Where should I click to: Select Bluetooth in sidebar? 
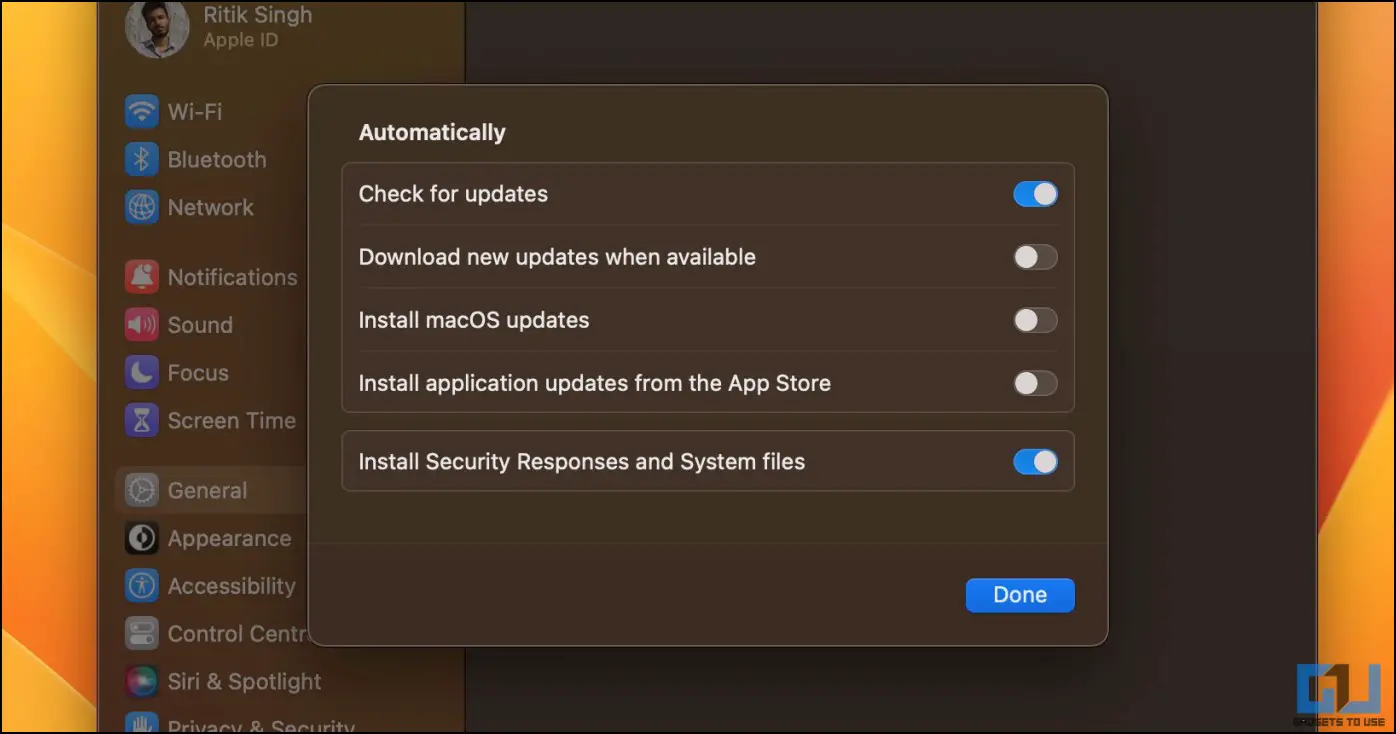(217, 159)
